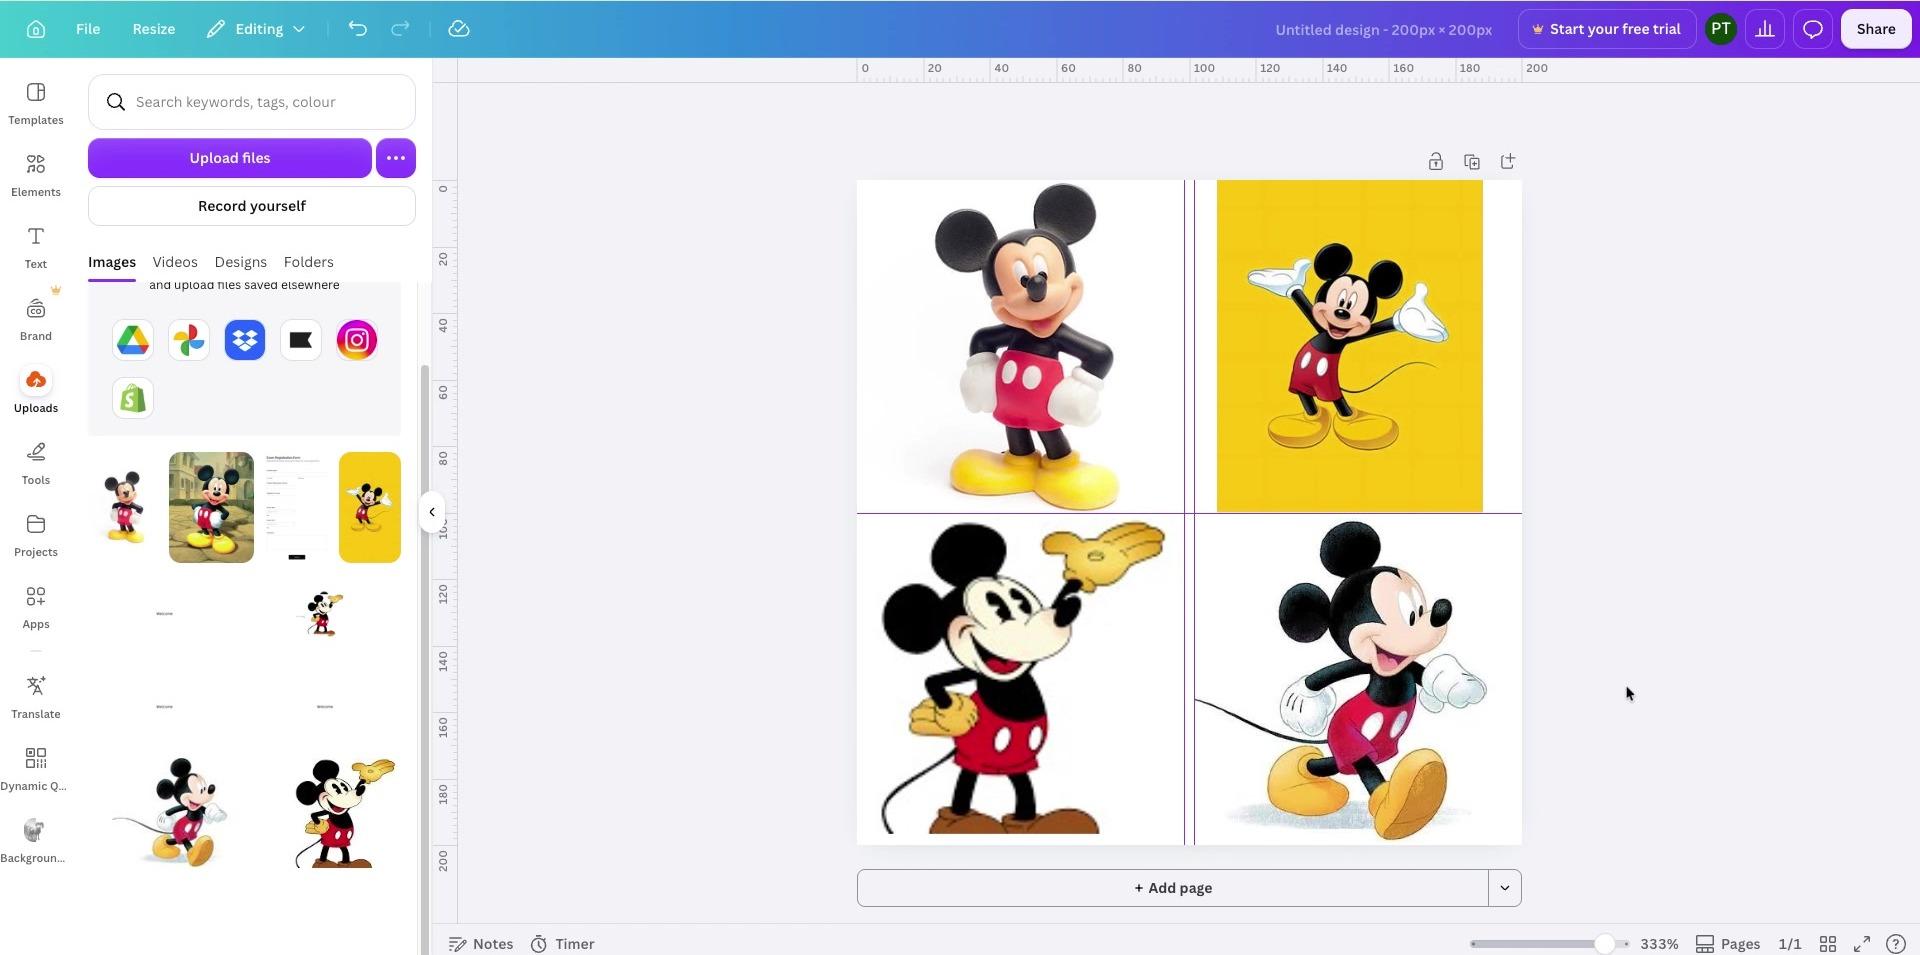Open the Text sidebar panel
The image size is (1920, 955).
36,247
